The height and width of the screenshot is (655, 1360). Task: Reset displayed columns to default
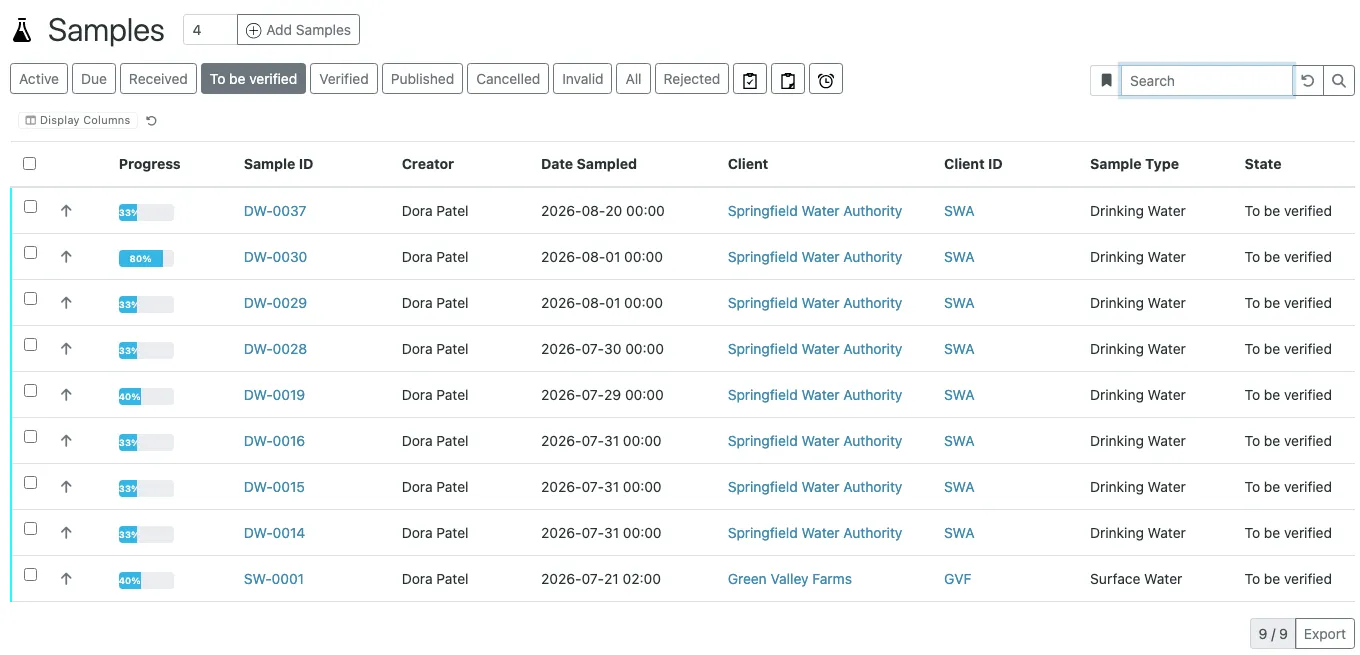point(152,121)
